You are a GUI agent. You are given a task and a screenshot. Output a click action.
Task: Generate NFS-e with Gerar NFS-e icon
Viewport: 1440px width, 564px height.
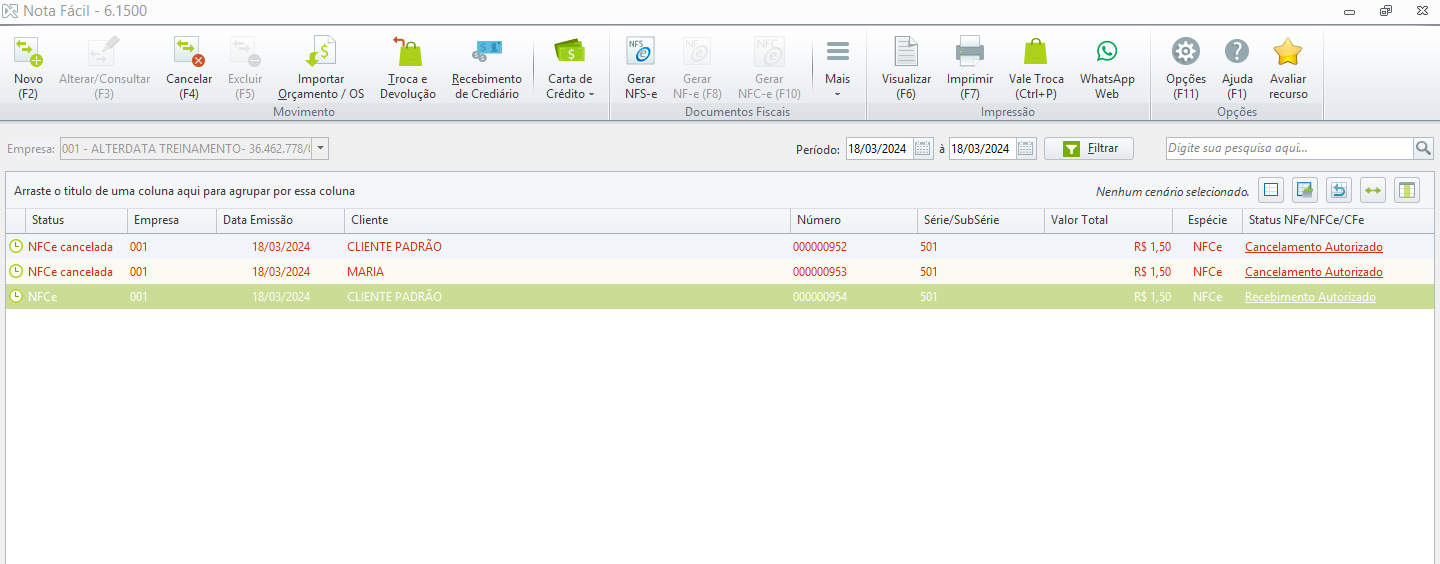641,68
